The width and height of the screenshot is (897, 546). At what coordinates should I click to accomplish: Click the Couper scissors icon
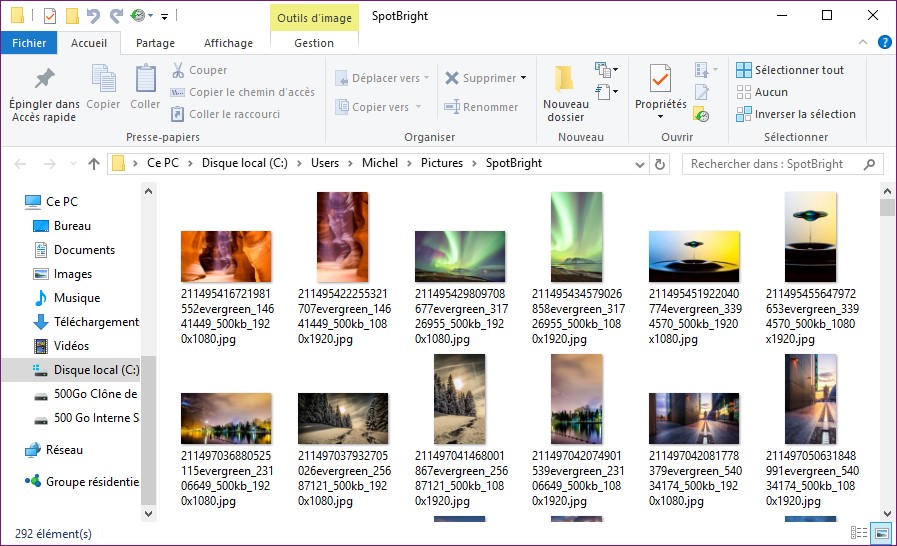(x=178, y=70)
